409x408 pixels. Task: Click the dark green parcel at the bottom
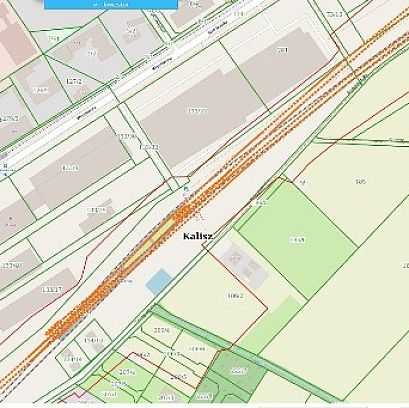[238, 372]
